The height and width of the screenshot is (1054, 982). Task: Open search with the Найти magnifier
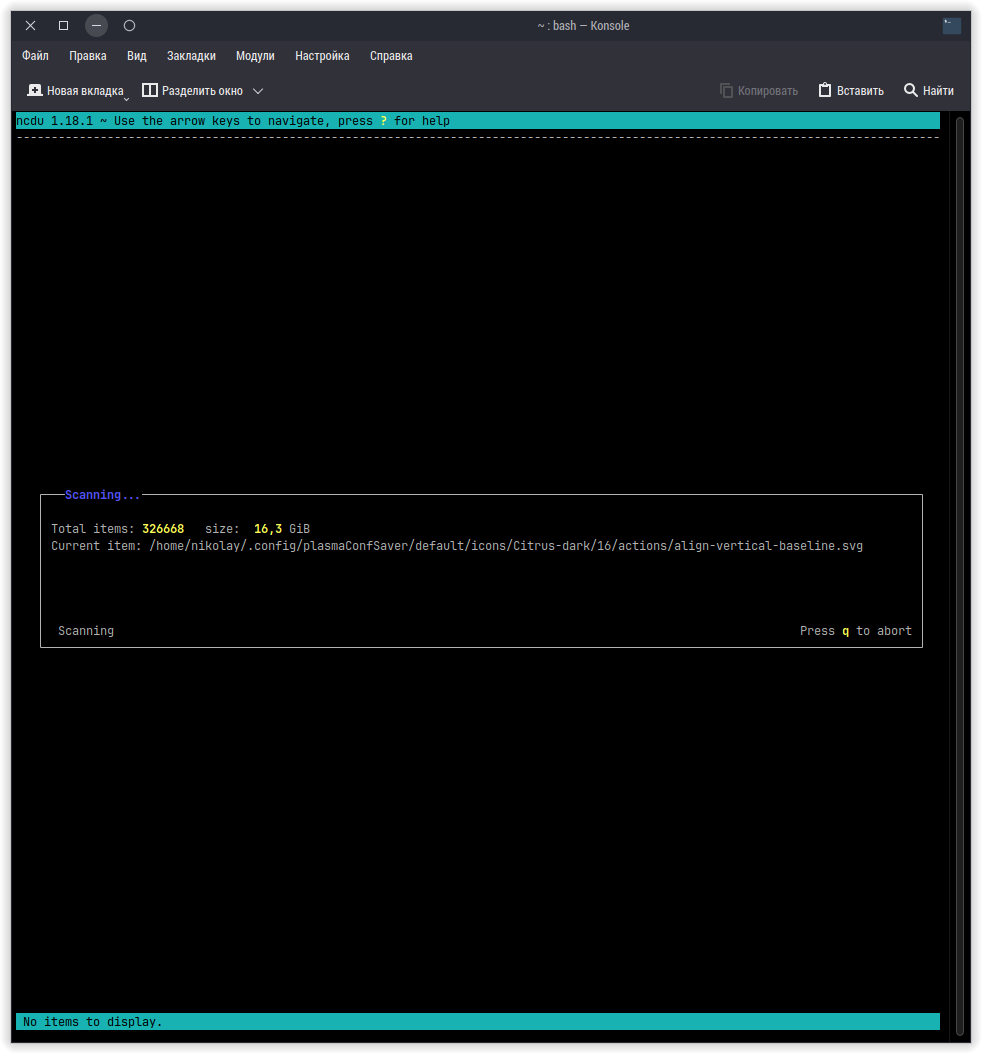pos(911,91)
